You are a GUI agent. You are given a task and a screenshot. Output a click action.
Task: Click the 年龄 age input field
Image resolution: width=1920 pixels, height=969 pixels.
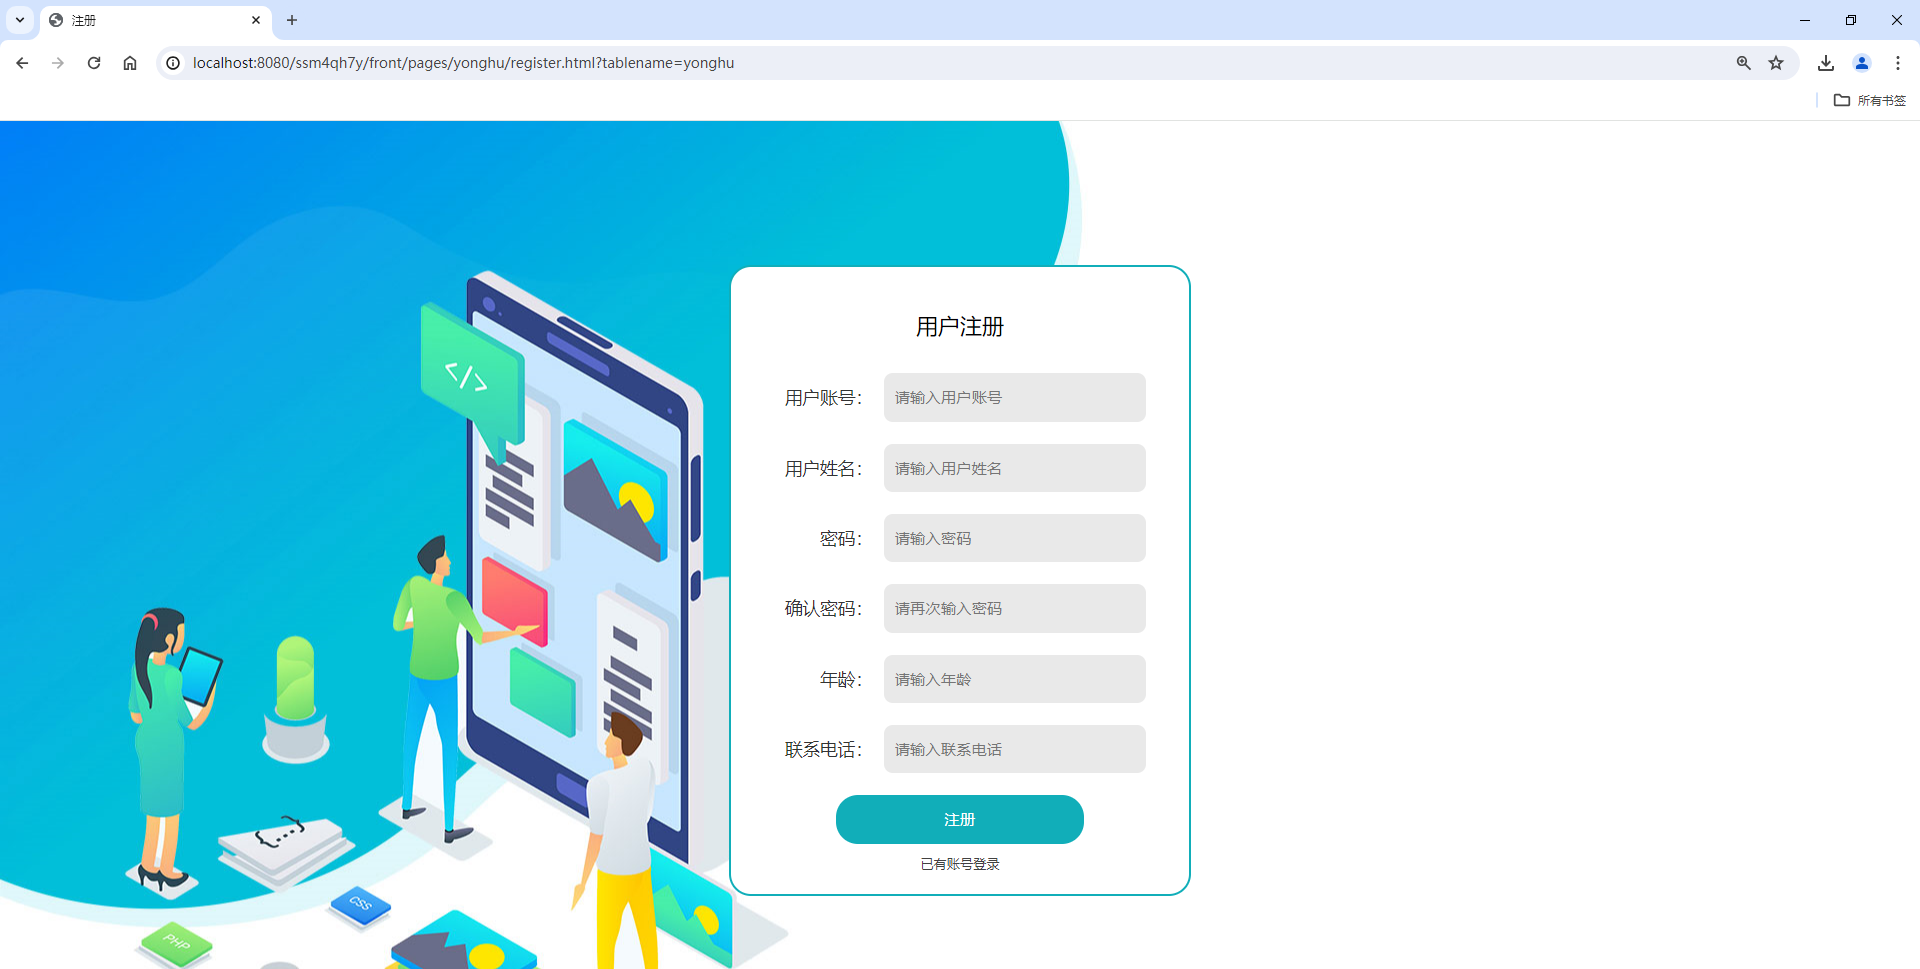[1013, 679]
